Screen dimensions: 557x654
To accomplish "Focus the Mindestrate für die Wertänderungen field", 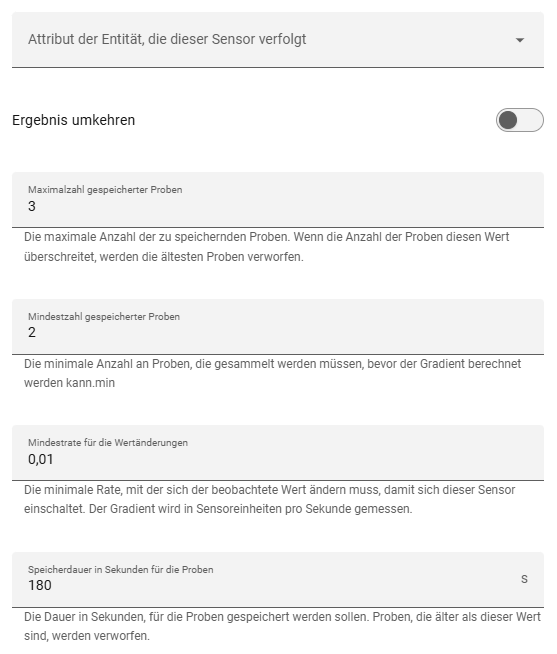I will coord(278,453).
